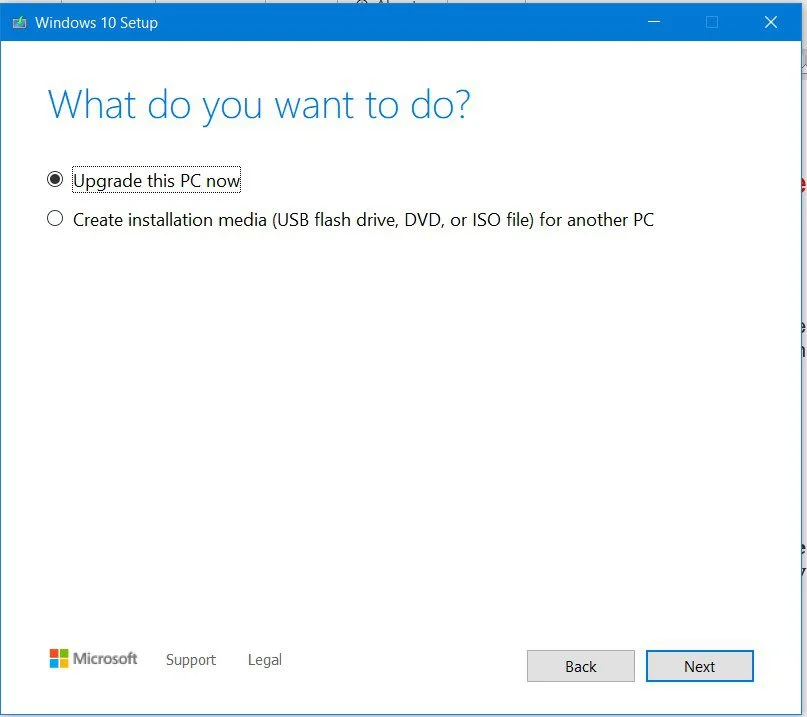Open the Legal link
Viewport: 807px width, 717px height.
265,660
